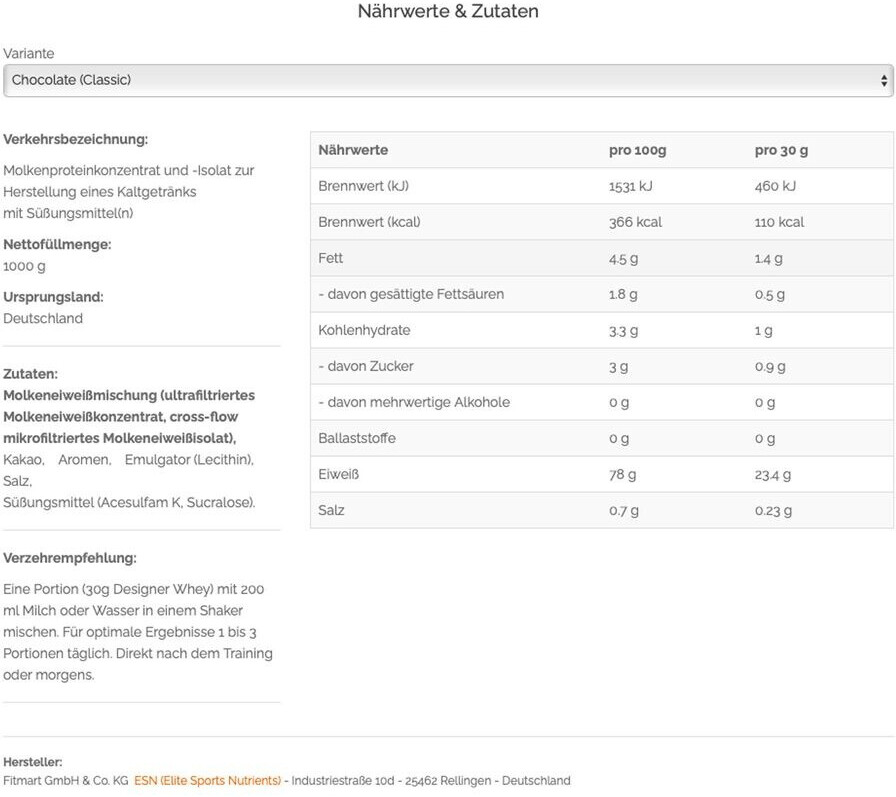Viewport: 896px width, 797px height.
Task: Open the Variante dropdown showing Chocolate (Classic)
Action: (x=448, y=80)
